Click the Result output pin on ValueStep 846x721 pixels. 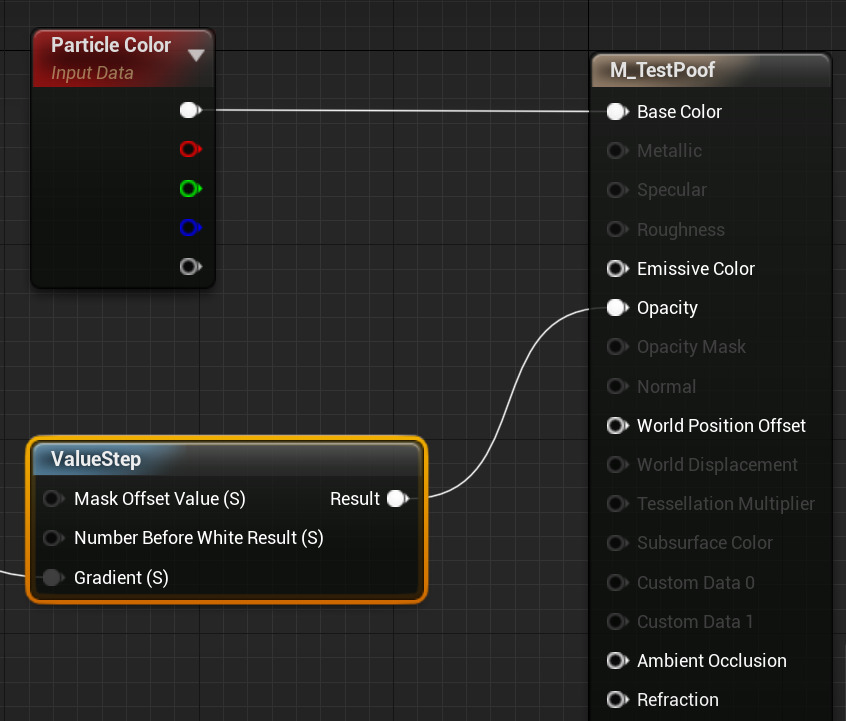click(x=397, y=499)
